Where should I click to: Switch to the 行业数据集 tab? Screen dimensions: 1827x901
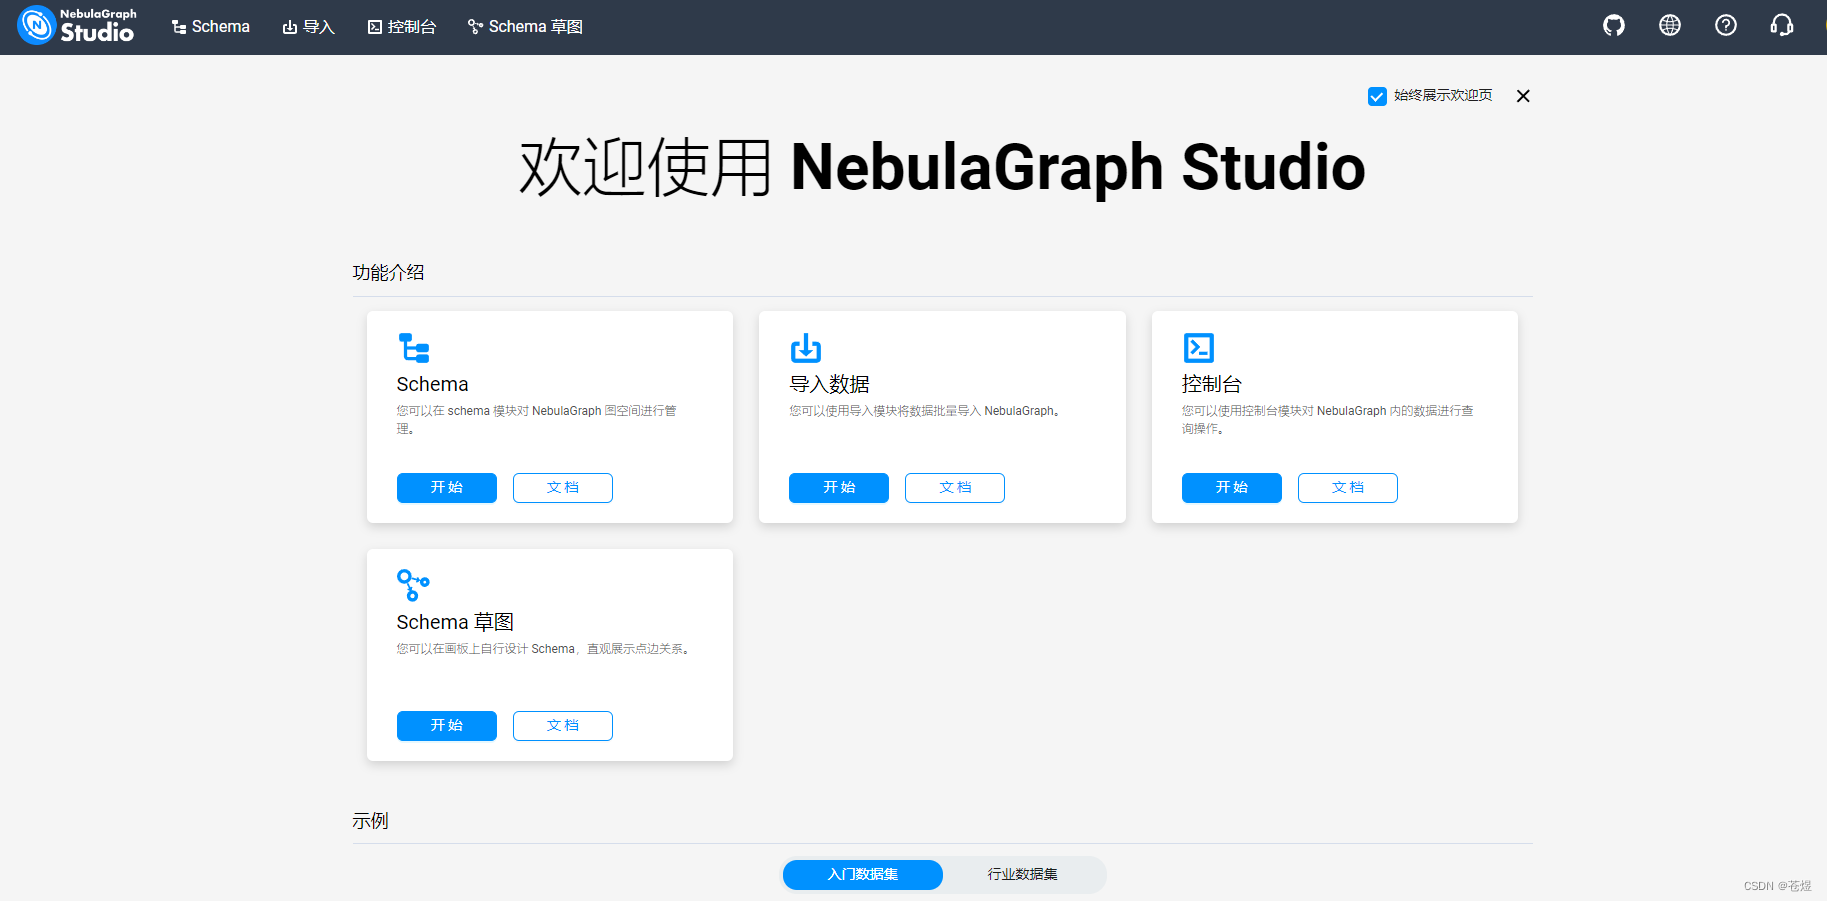(1023, 875)
